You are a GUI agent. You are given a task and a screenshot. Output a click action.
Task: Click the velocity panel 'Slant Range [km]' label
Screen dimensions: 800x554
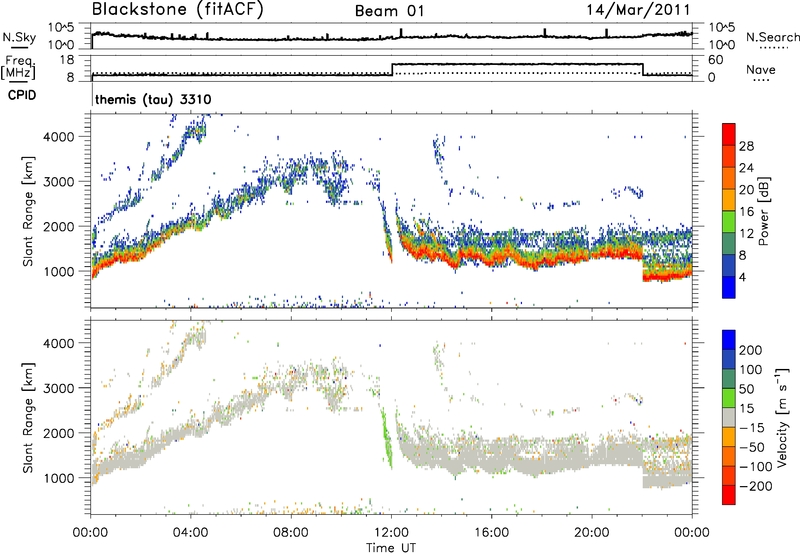[x=28, y=418]
